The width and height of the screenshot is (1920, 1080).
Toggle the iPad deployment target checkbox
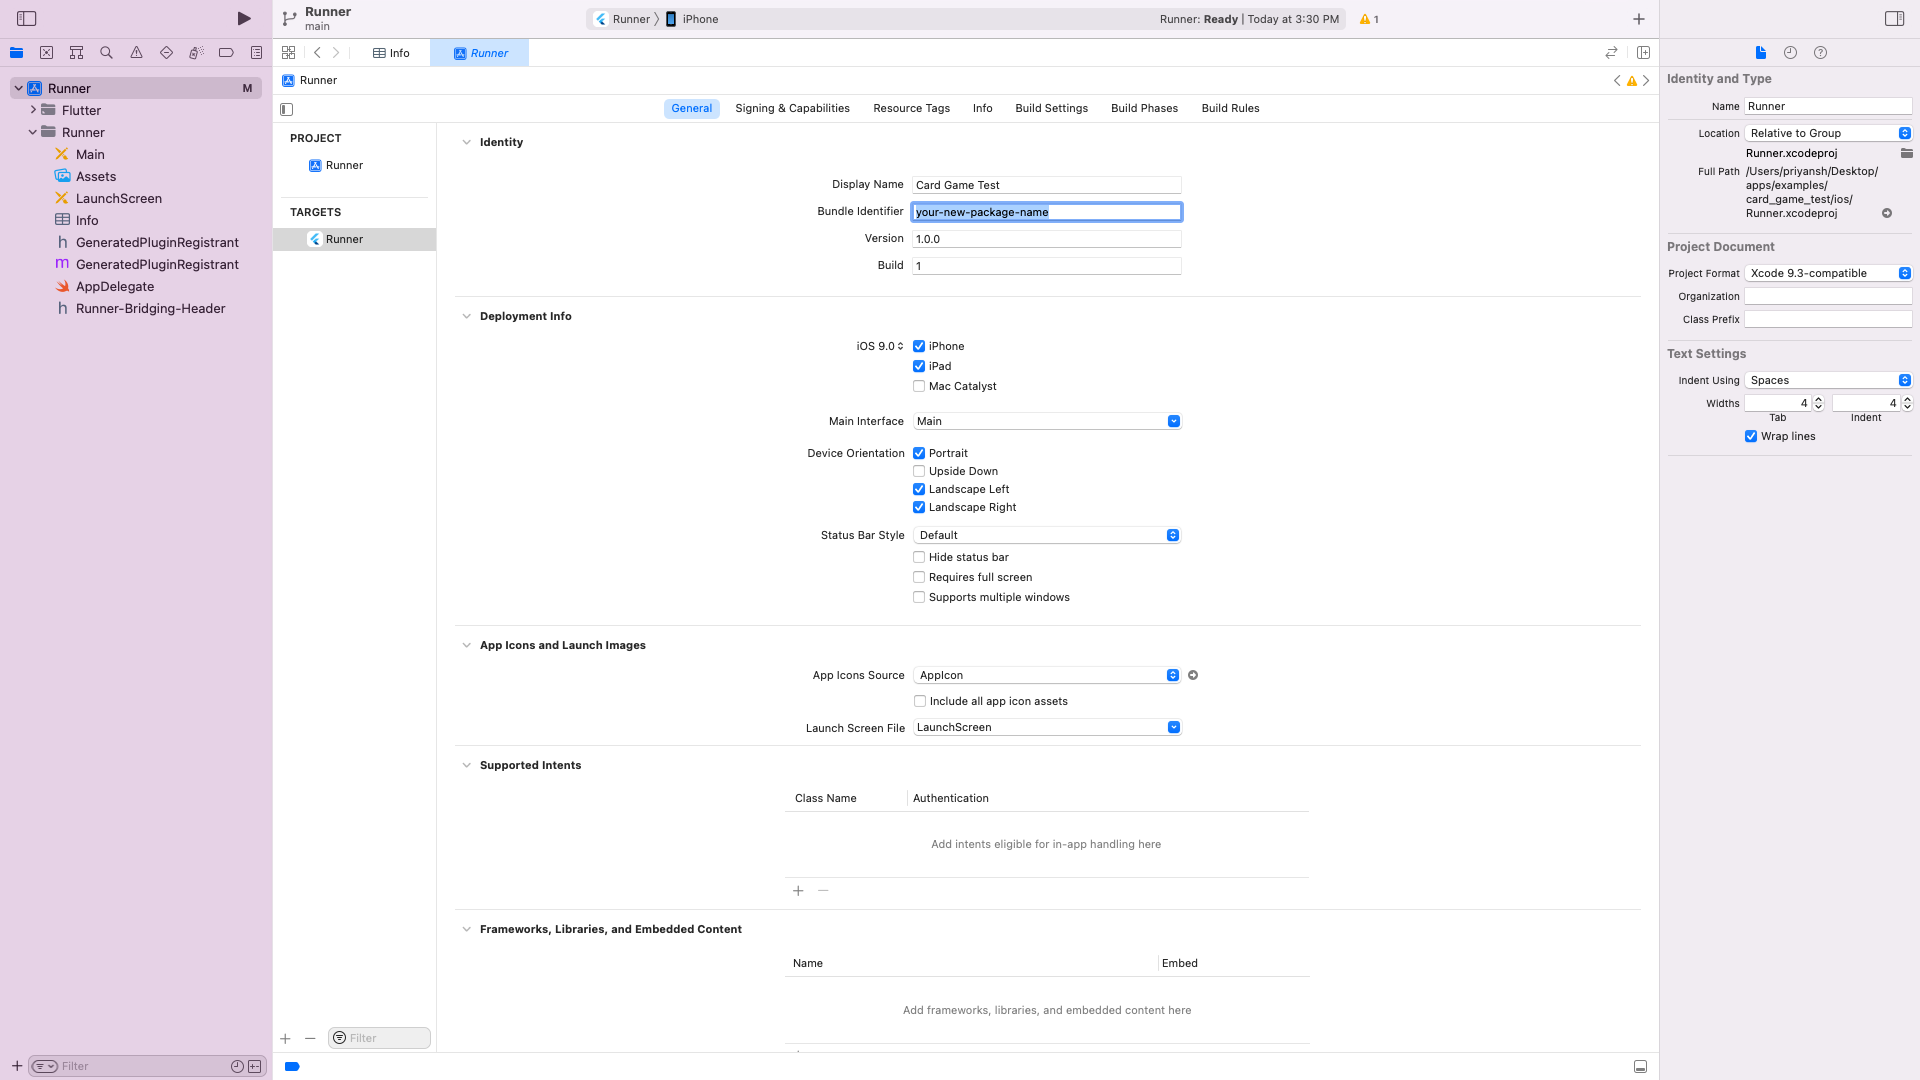point(919,365)
